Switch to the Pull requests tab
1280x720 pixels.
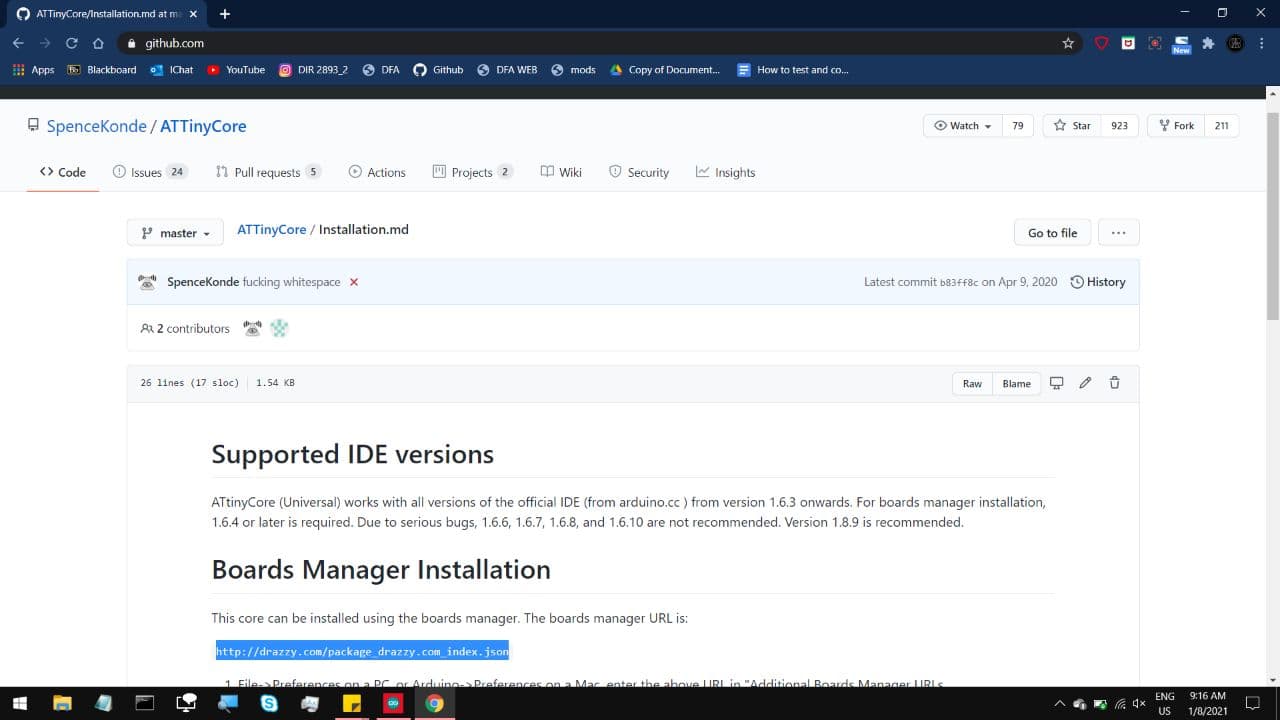[x=268, y=172]
